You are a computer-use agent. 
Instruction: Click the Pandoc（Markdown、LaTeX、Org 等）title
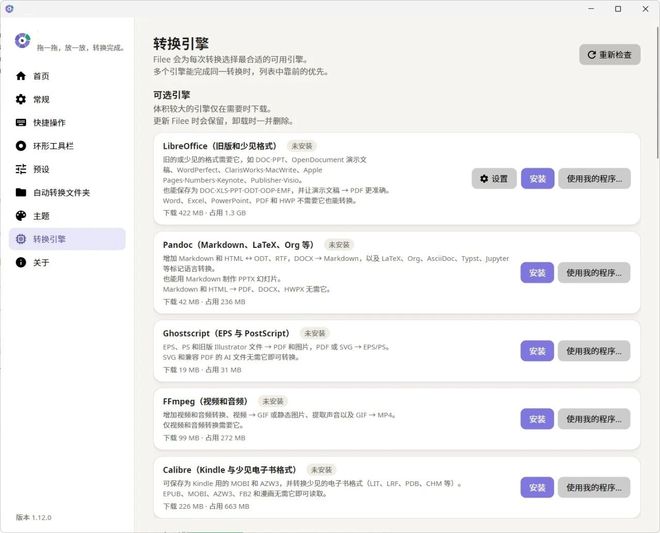pyautogui.click(x=240, y=245)
